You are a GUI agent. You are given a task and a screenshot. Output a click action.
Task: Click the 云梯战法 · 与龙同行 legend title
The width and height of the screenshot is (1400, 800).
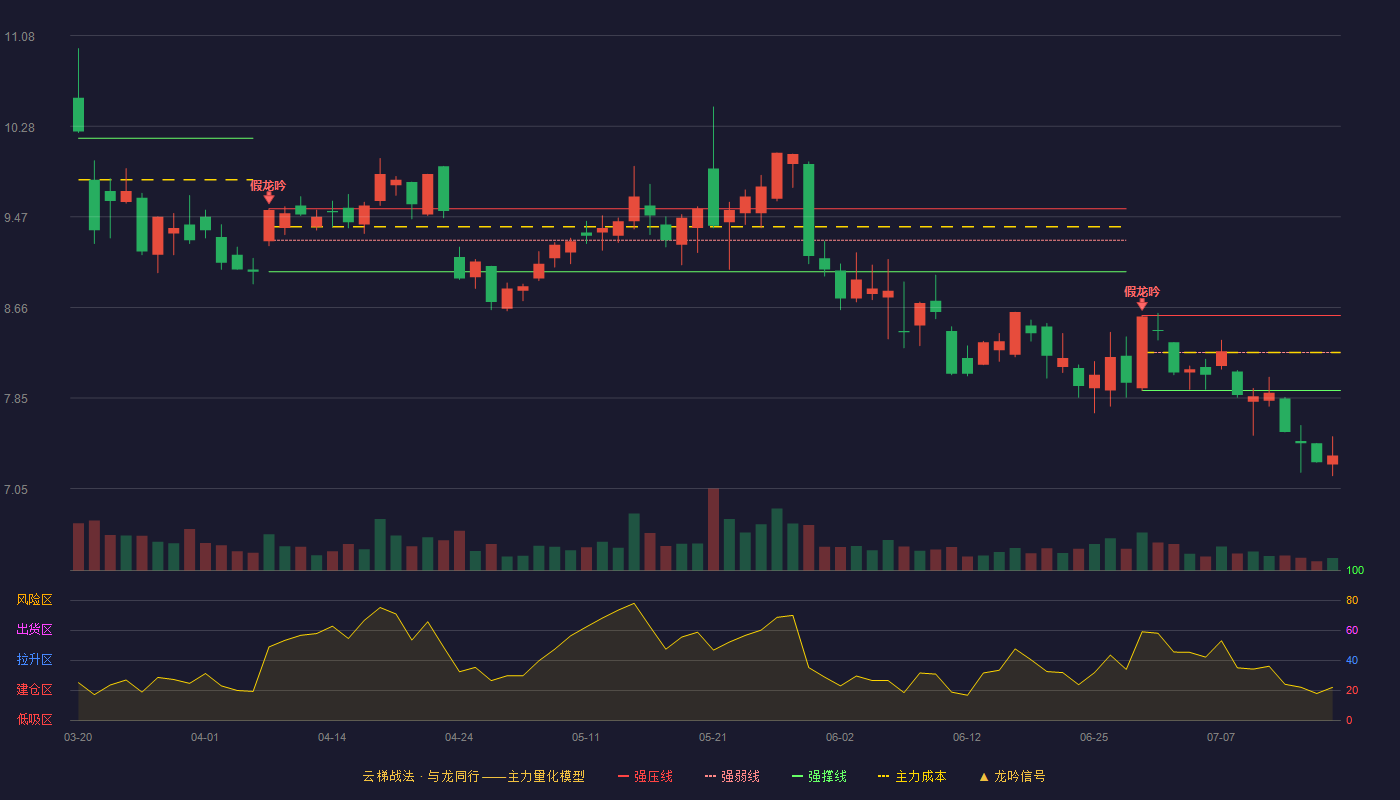pos(420,776)
